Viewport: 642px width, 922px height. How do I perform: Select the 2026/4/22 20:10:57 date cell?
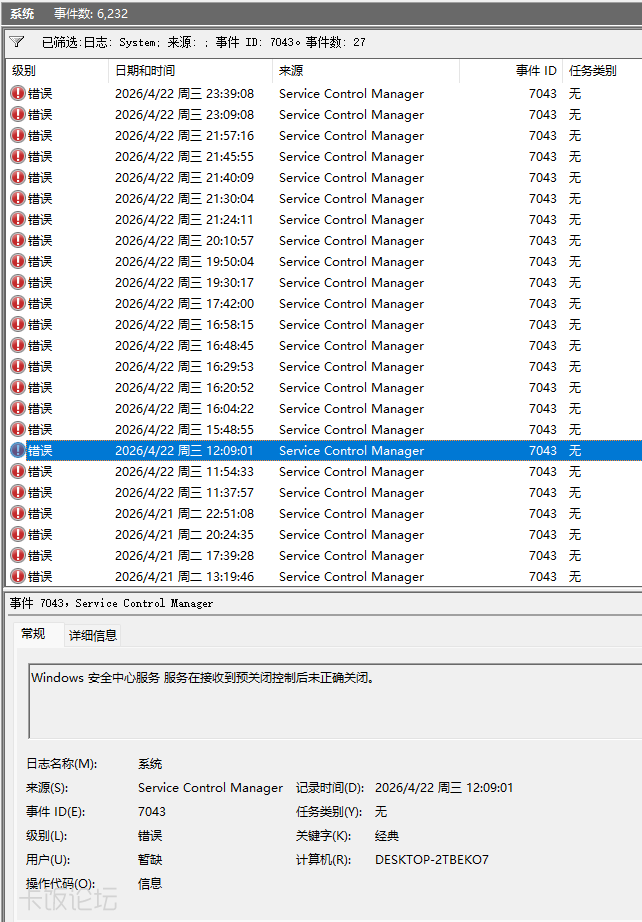click(x=185, y=240)
